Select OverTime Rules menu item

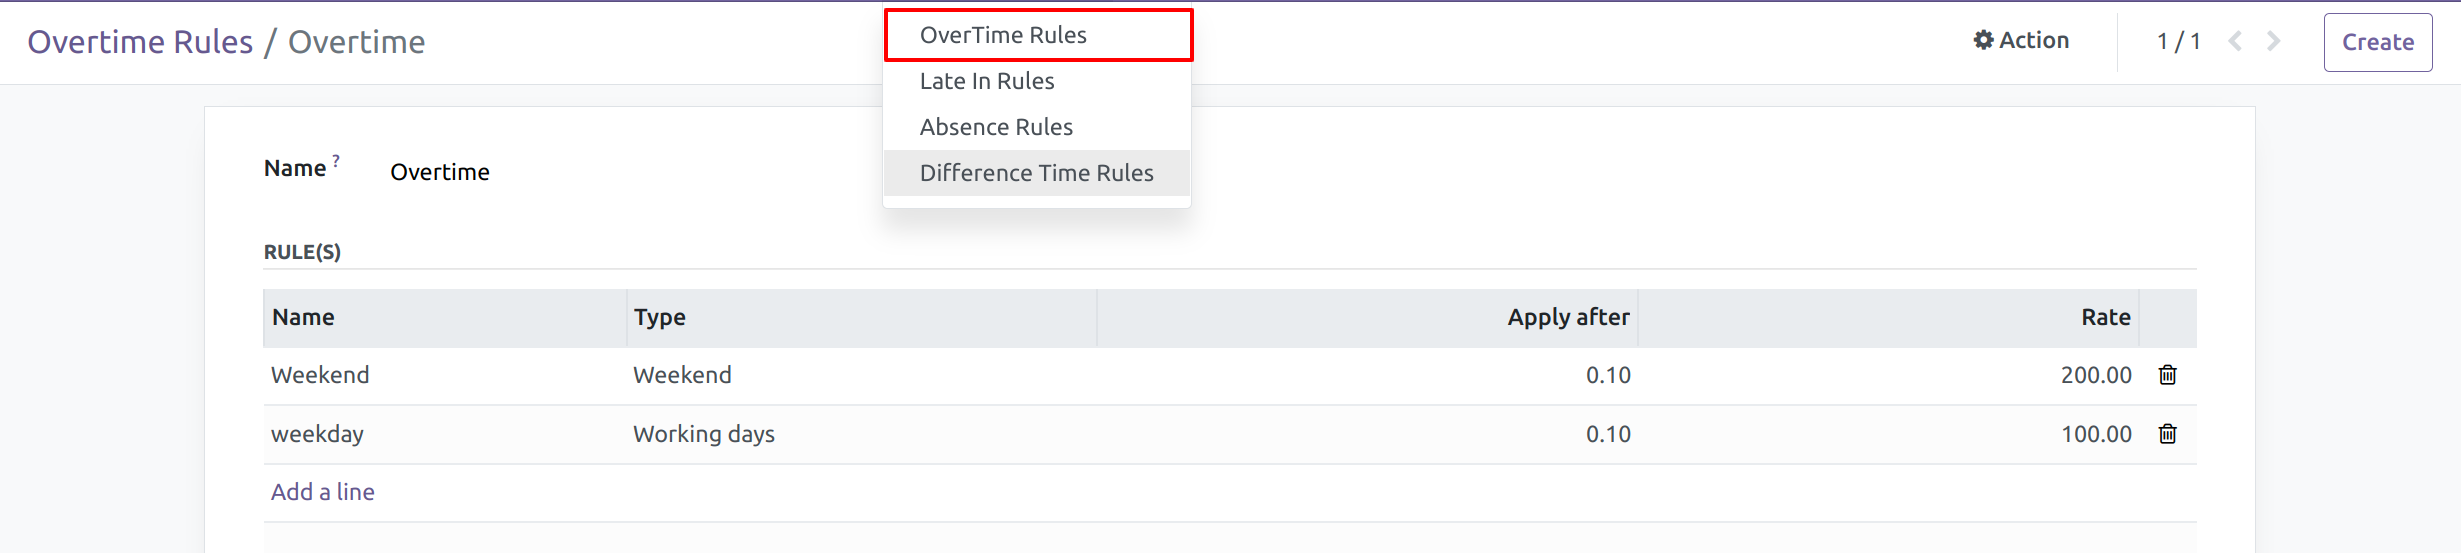coord(1003,35)
